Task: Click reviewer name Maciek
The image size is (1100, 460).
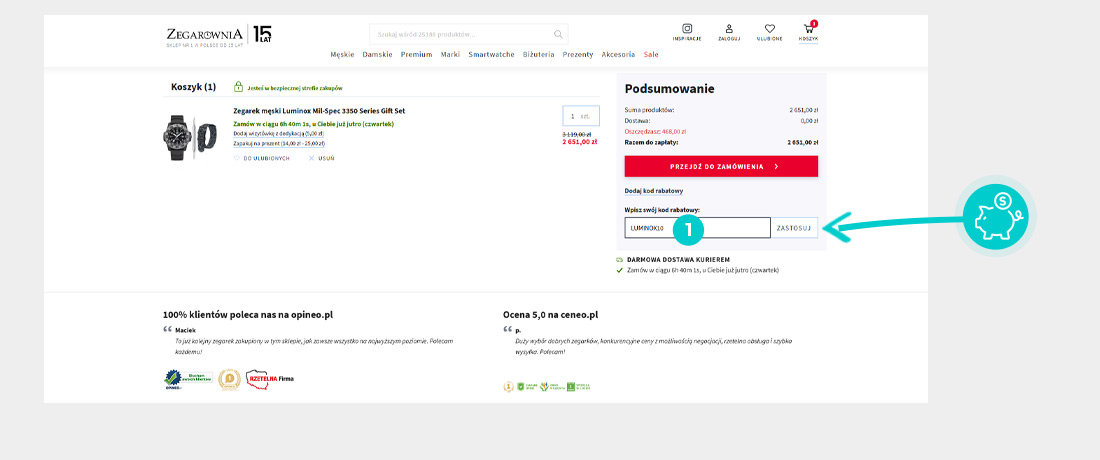Action: point(185,330)
